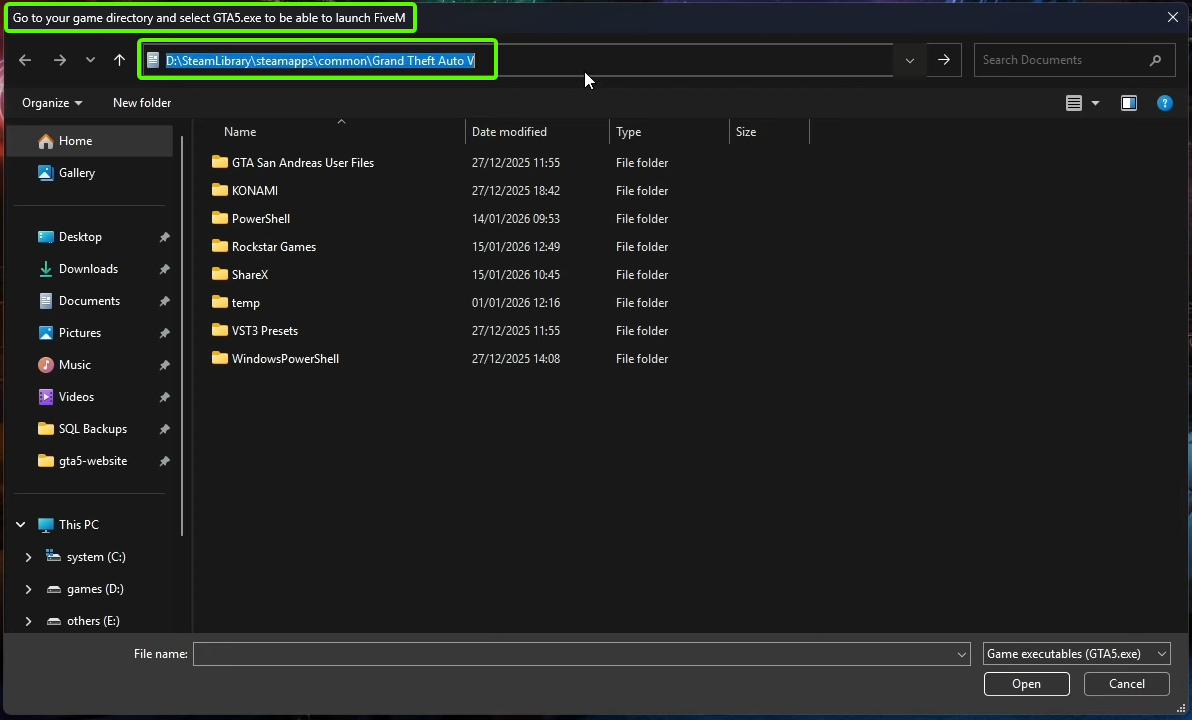Expand the address bar history dropdown
The height and width of the screenshot is (720, 1192).
click(x=909, y=60)
